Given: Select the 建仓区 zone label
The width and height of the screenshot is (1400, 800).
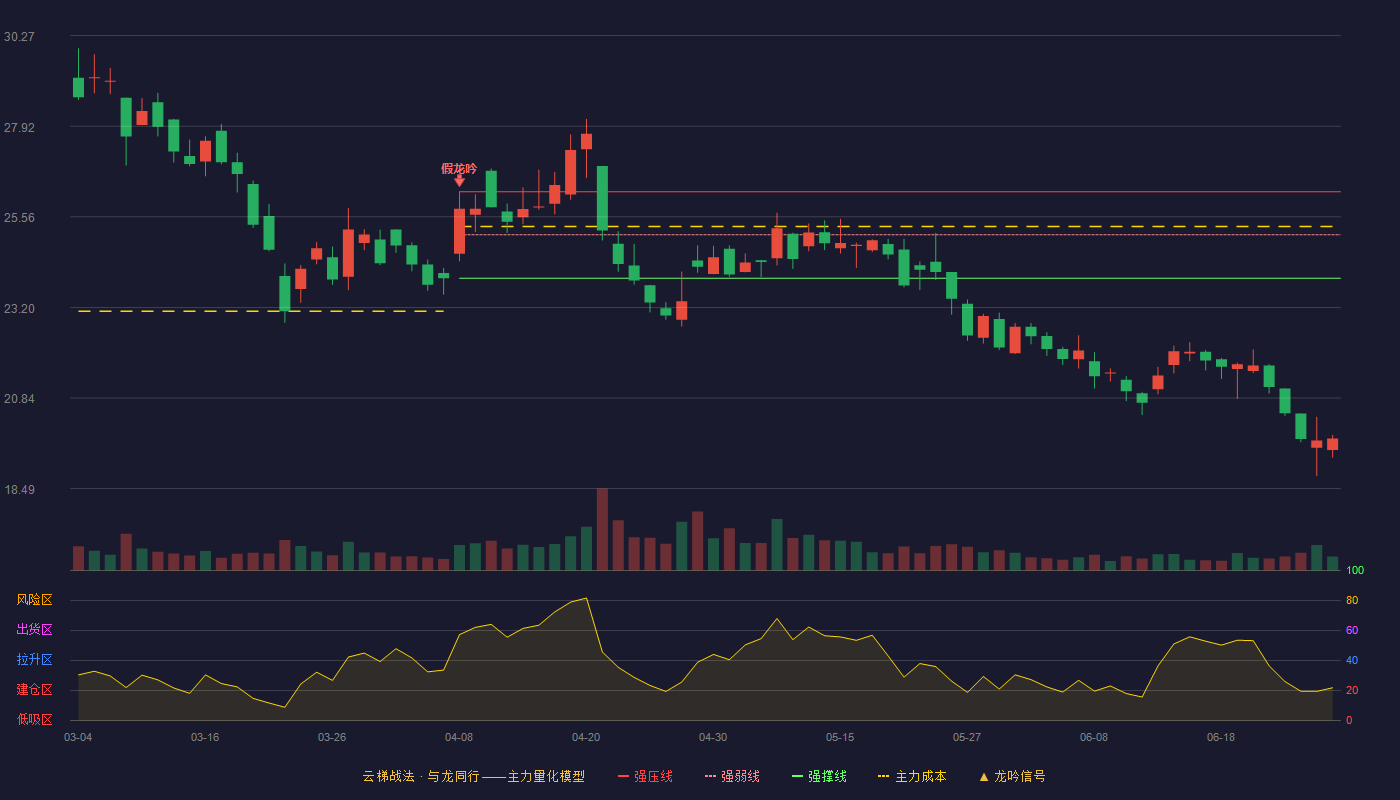Looking at the screenshot, I should tap(34, 690).
